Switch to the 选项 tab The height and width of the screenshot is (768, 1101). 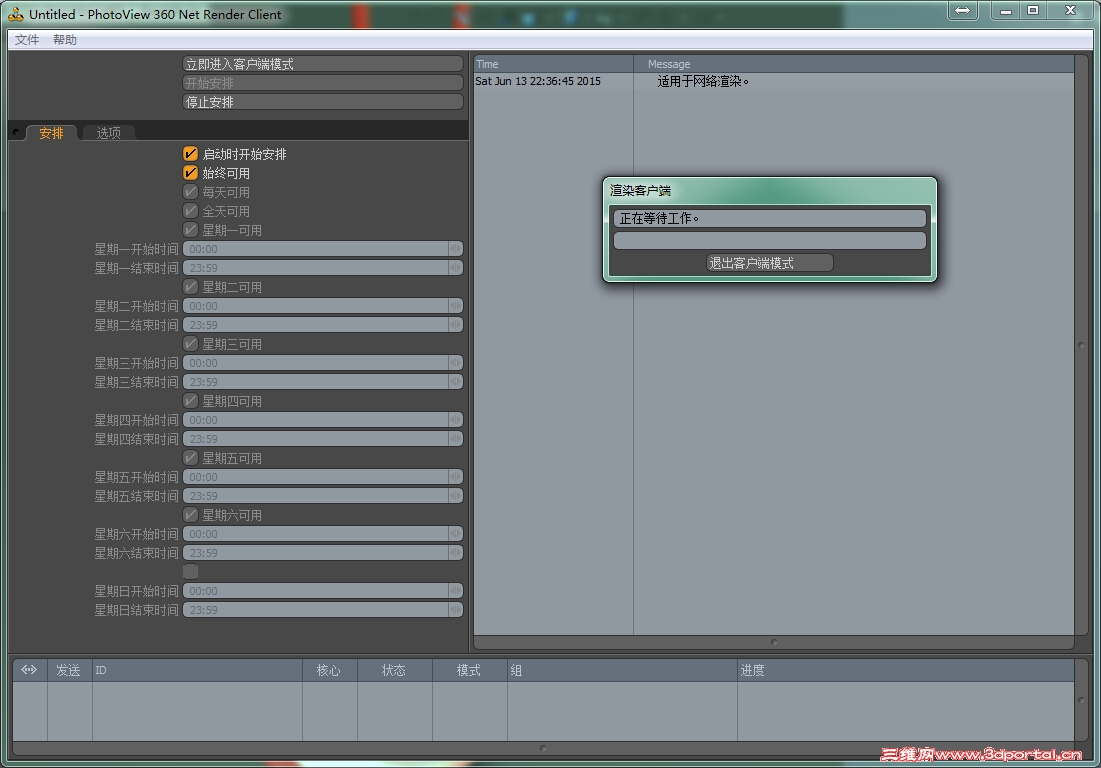tap(108, 133)
